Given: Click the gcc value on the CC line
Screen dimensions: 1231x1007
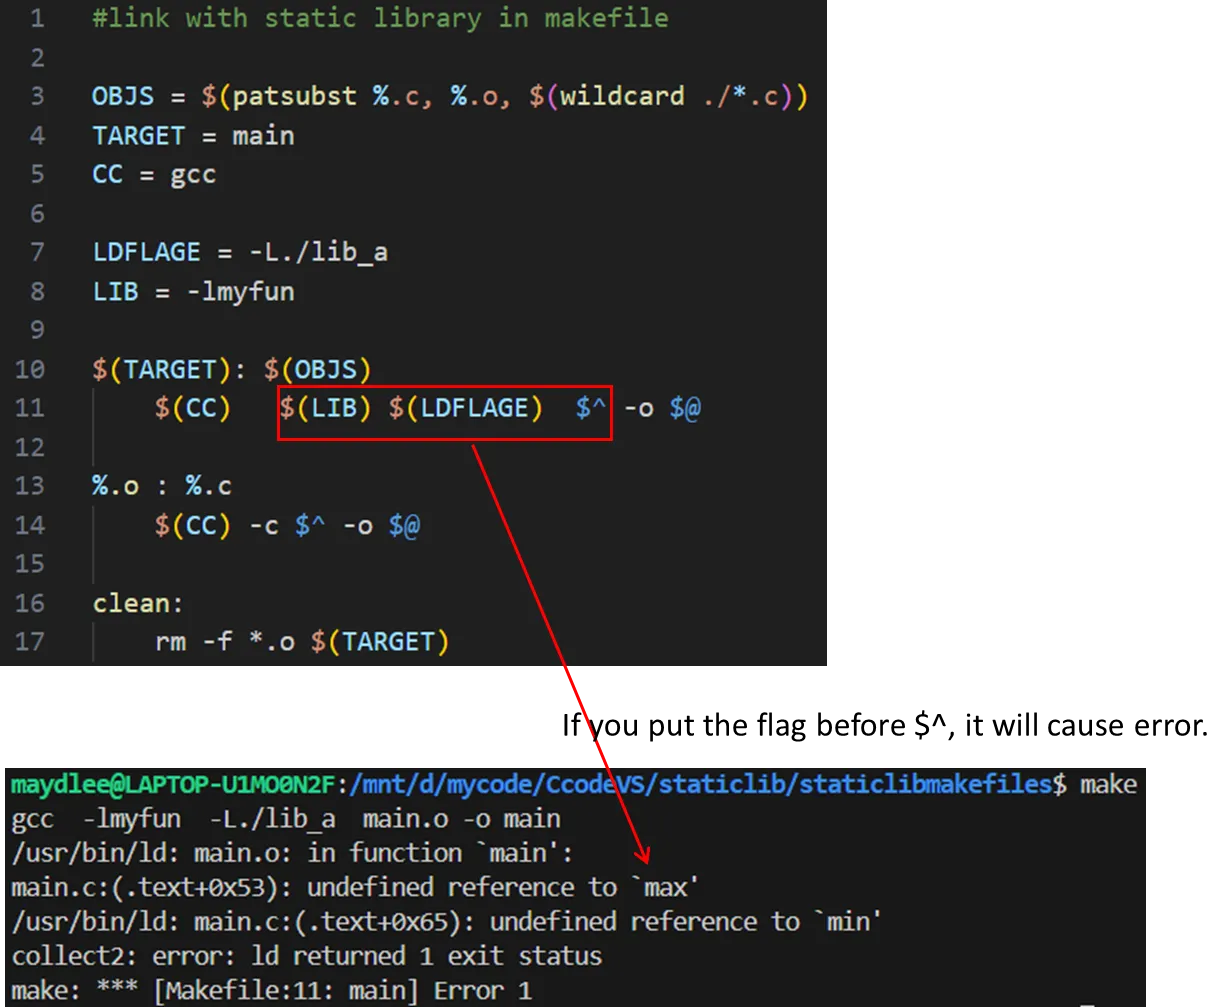Looking at the screenshot, I should point(193,175).
